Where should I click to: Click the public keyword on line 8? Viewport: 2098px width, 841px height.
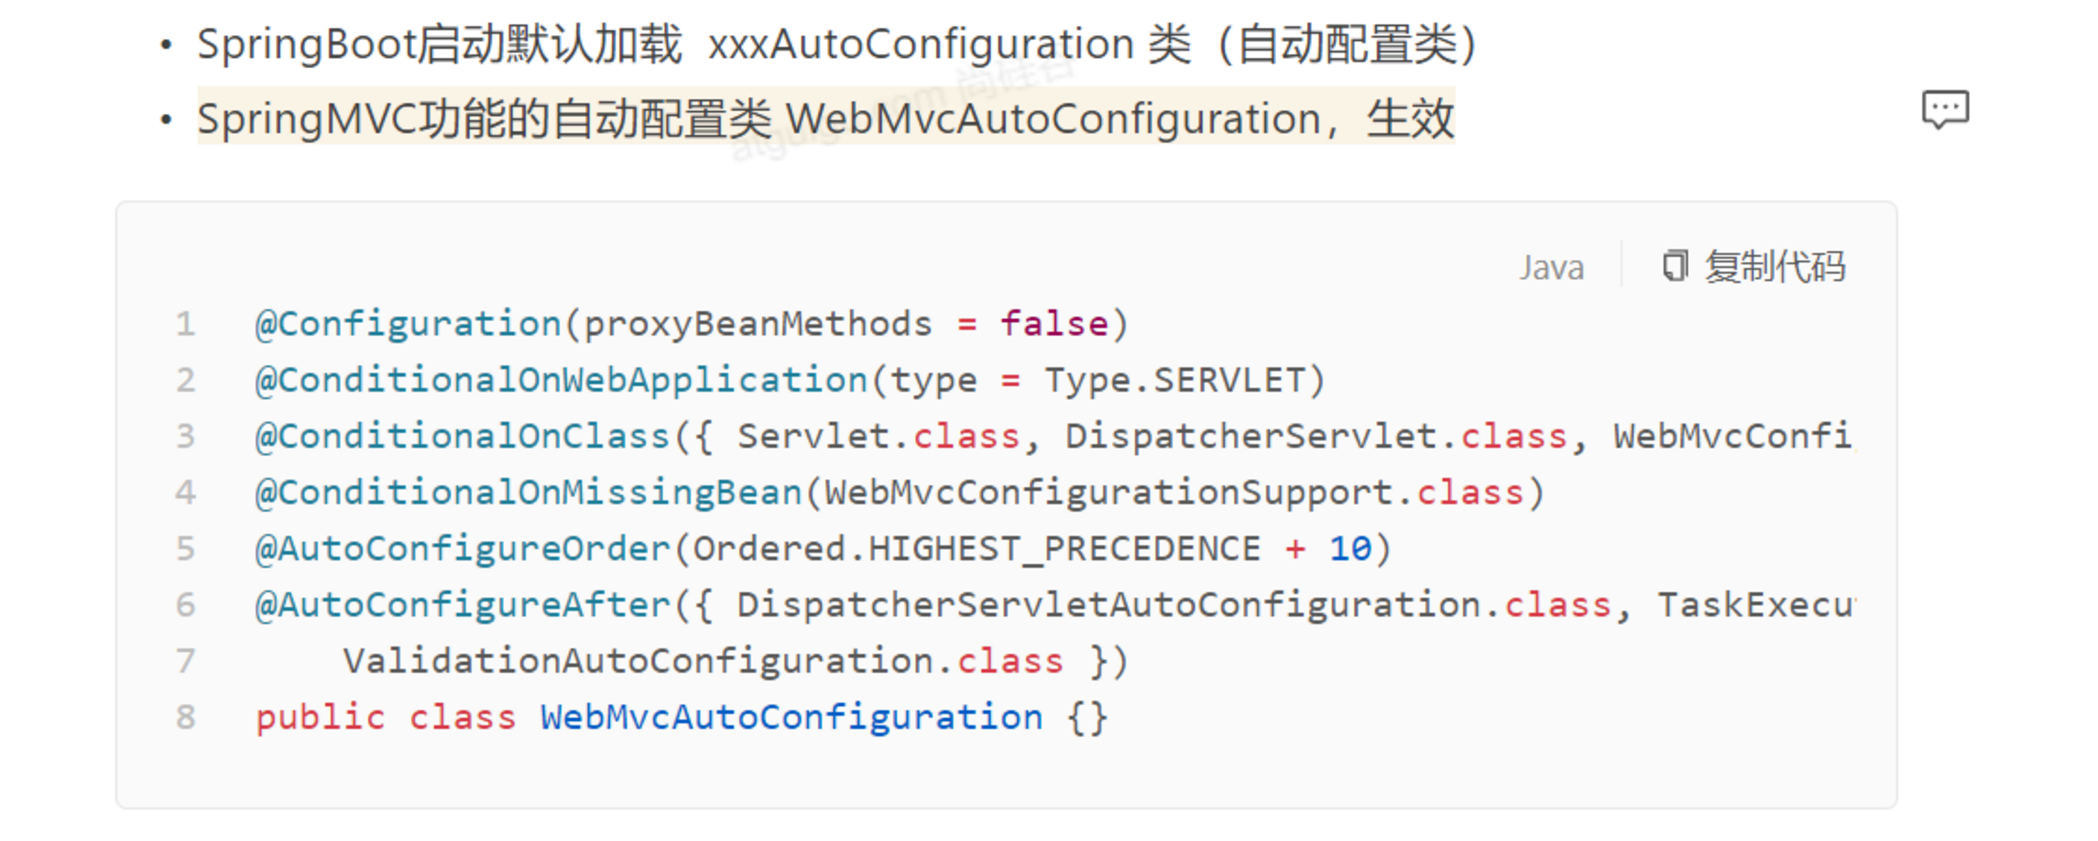[320, 717]
